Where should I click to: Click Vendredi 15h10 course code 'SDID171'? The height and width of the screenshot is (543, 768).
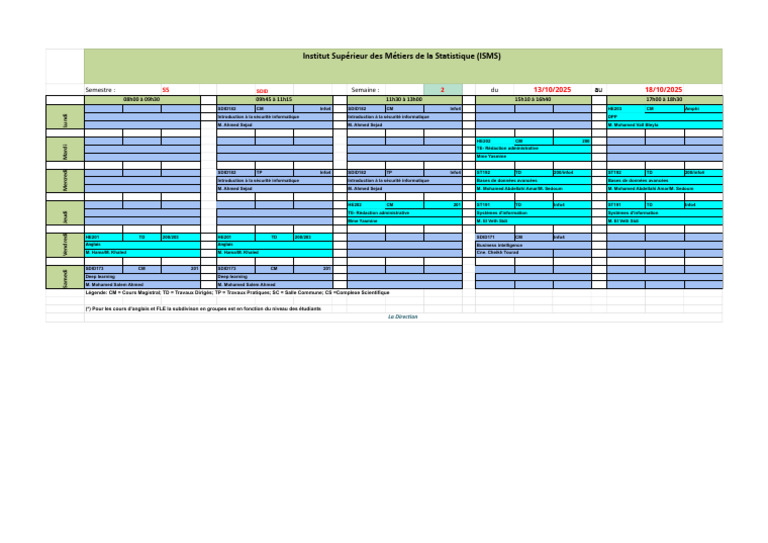click(495, 237)
